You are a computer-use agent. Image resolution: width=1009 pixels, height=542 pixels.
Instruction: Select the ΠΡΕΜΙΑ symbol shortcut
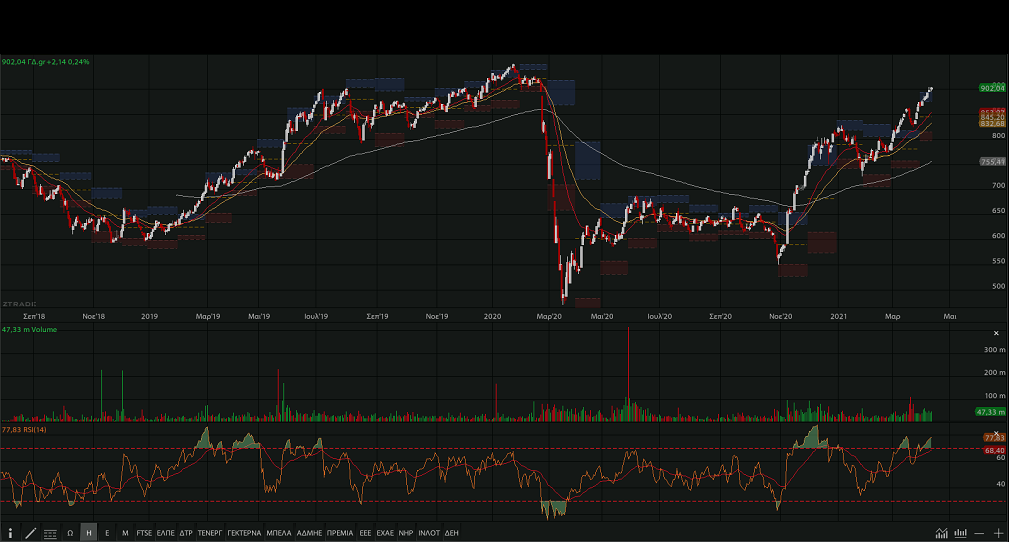340,533
